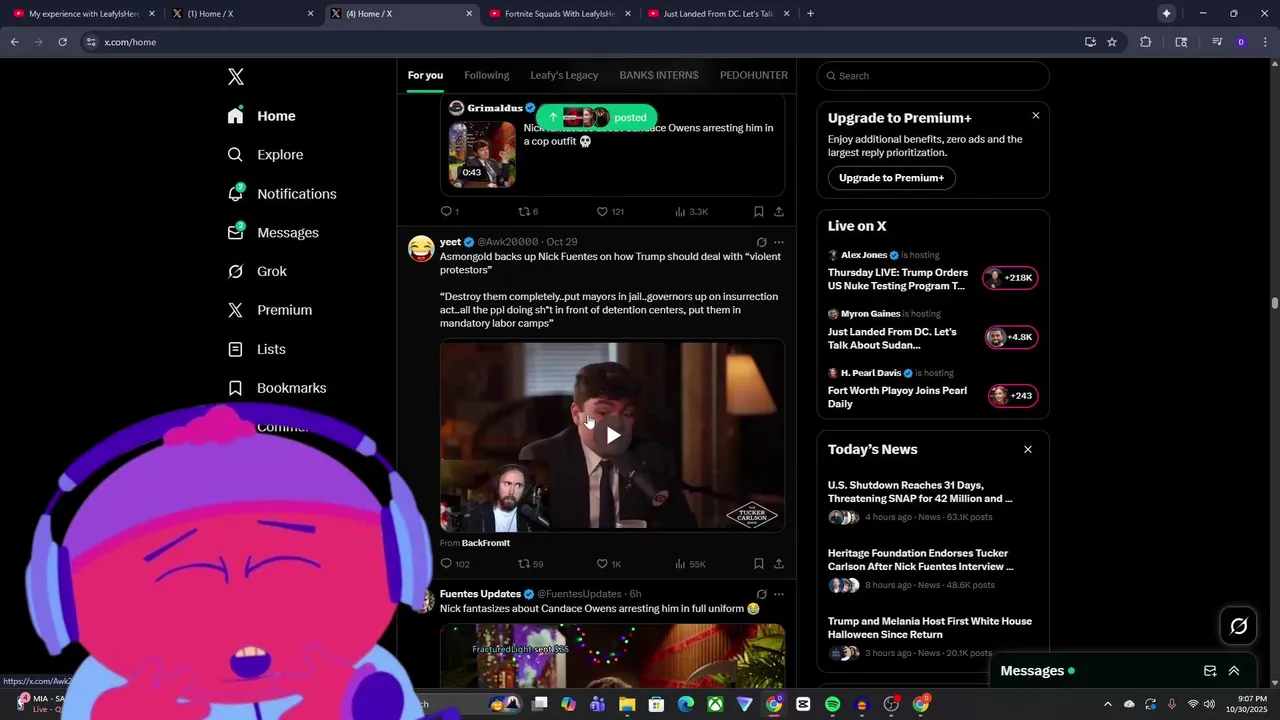Open Grok from the sidebar icon
This screenshot has width=1280, height=720.
pyautogui.click(x=235, y=271)
